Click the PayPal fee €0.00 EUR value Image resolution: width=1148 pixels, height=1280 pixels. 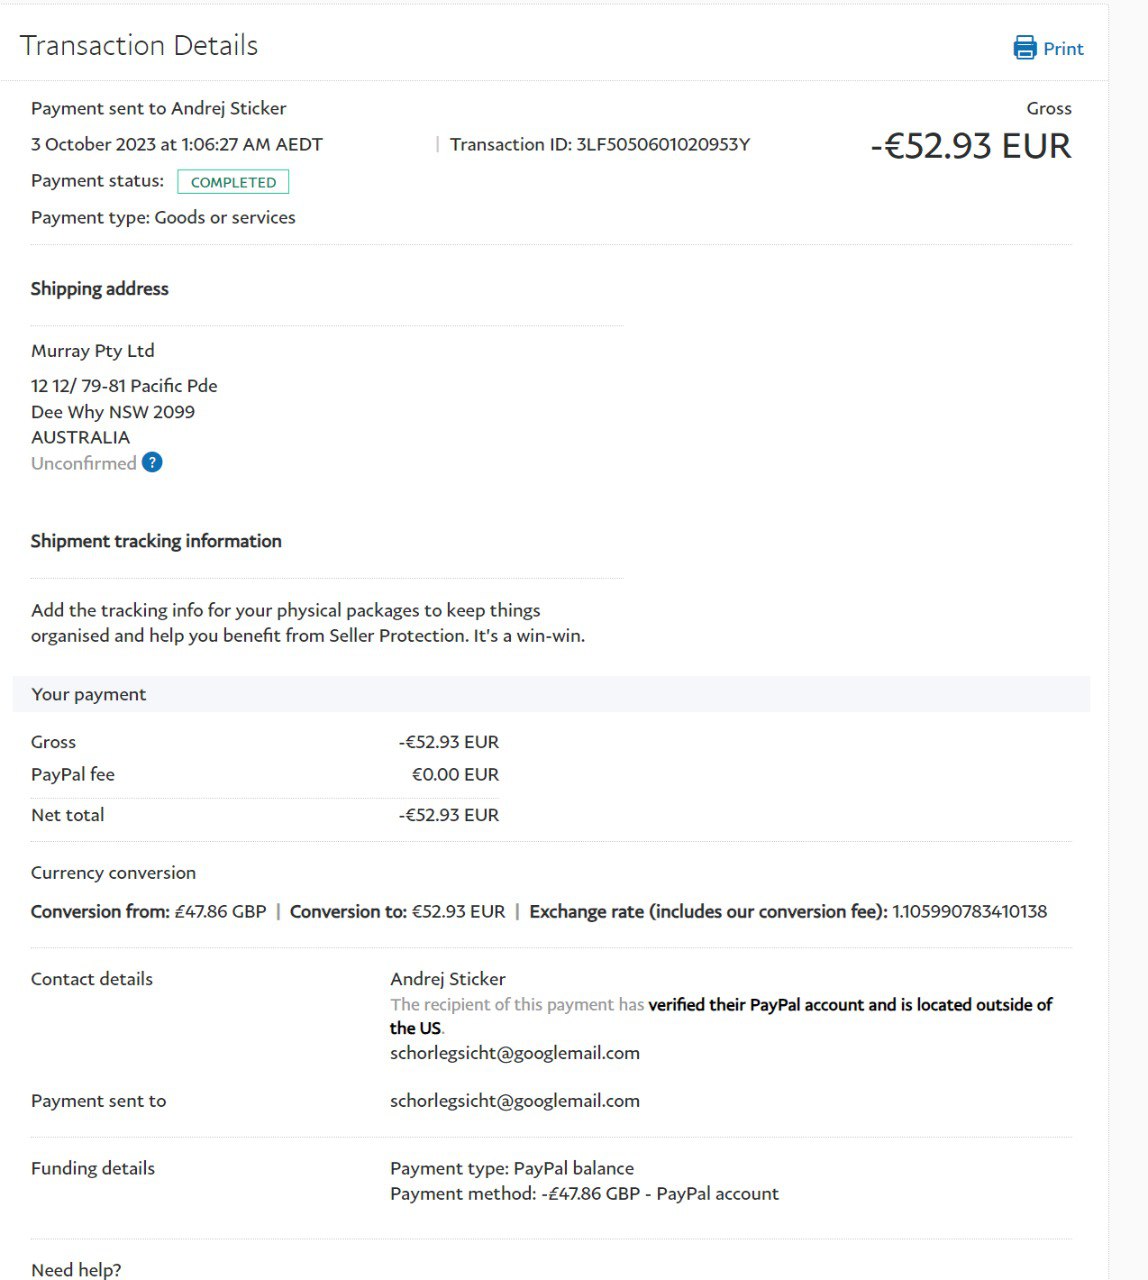[x=455, y=774]
